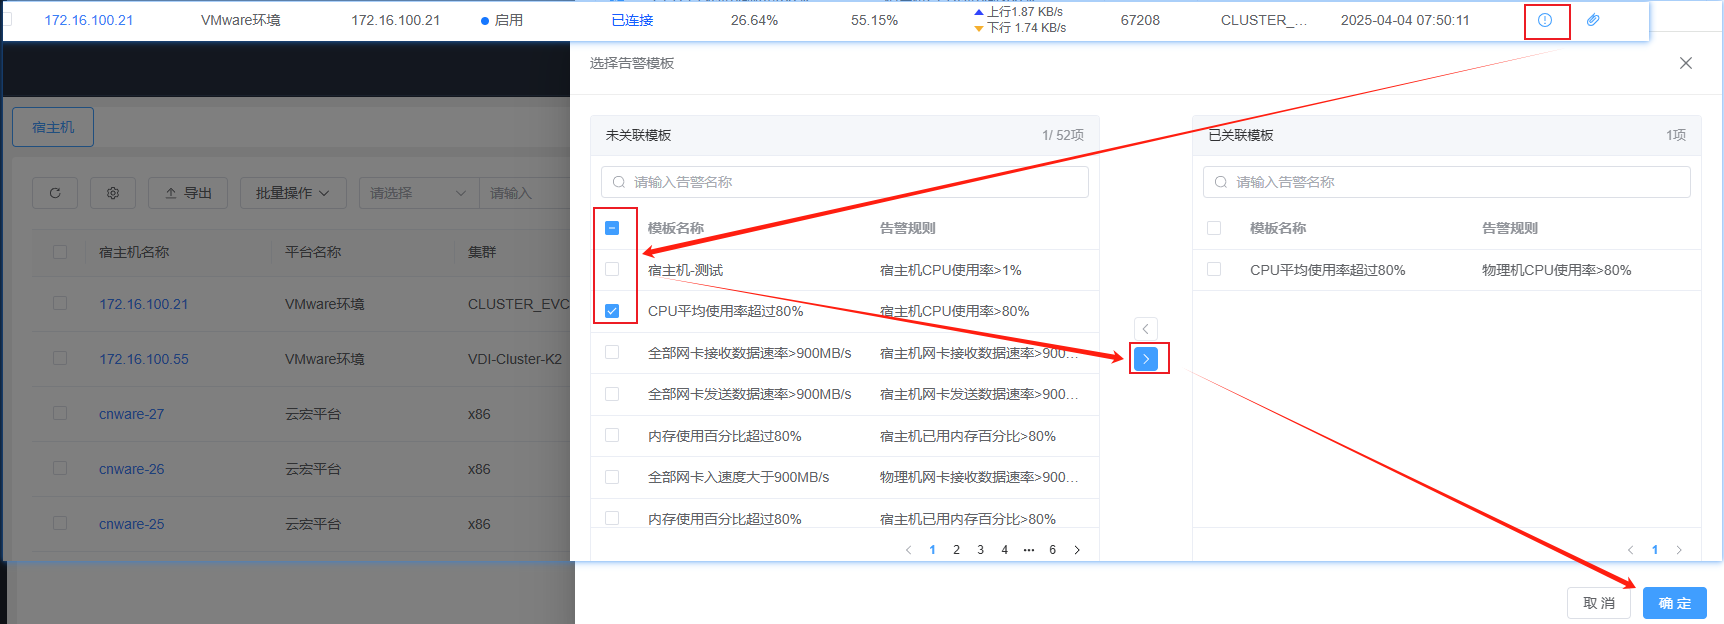Open host cnware-27 link
The height and width of the screenshot is (624, 1724).
132,414
